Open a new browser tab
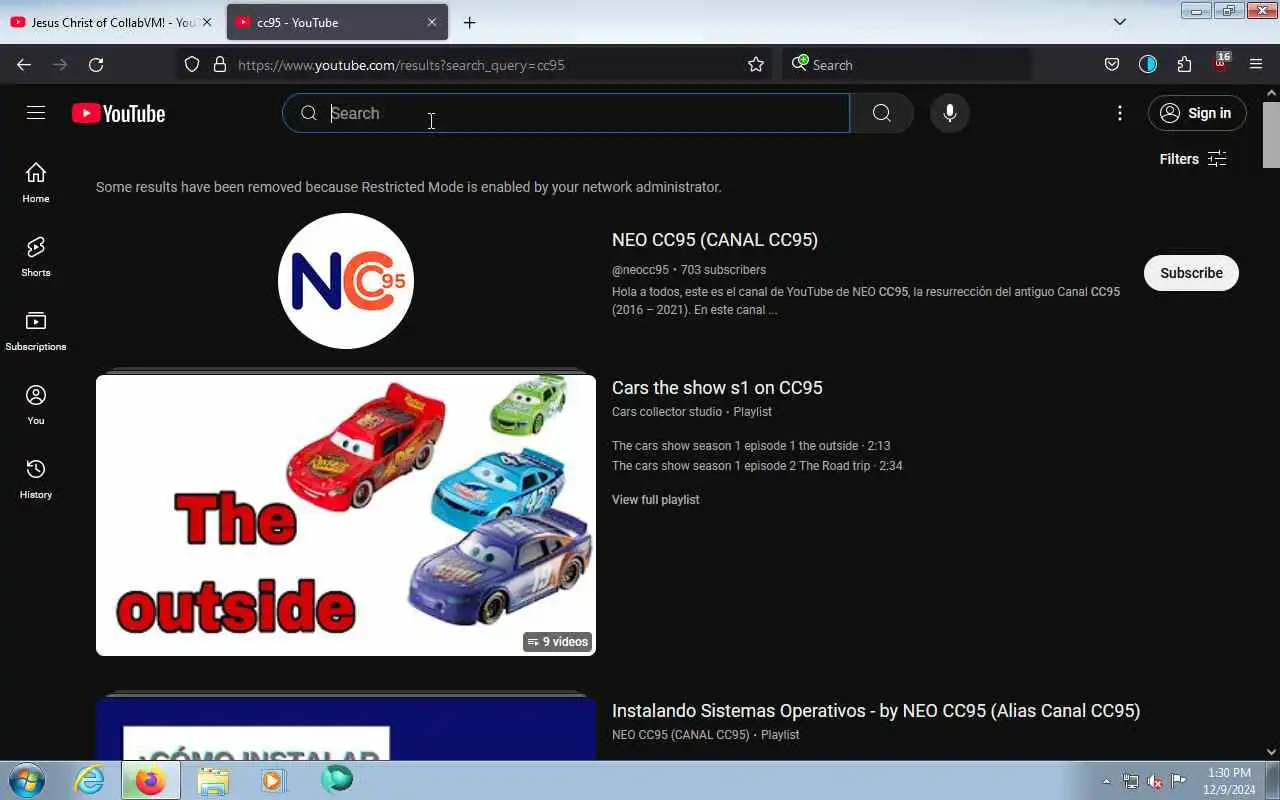 [469, 22]
